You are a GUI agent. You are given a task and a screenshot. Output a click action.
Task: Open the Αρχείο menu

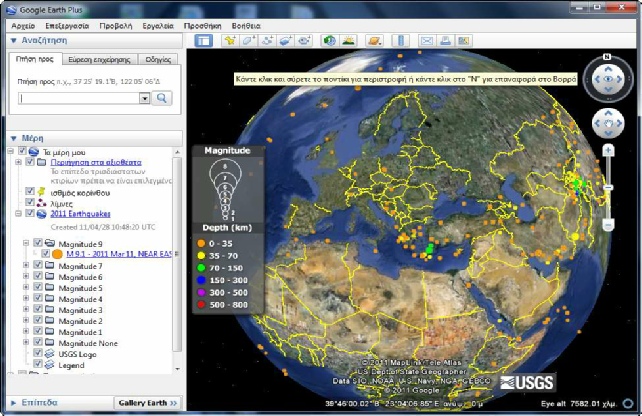coord(23,26)
